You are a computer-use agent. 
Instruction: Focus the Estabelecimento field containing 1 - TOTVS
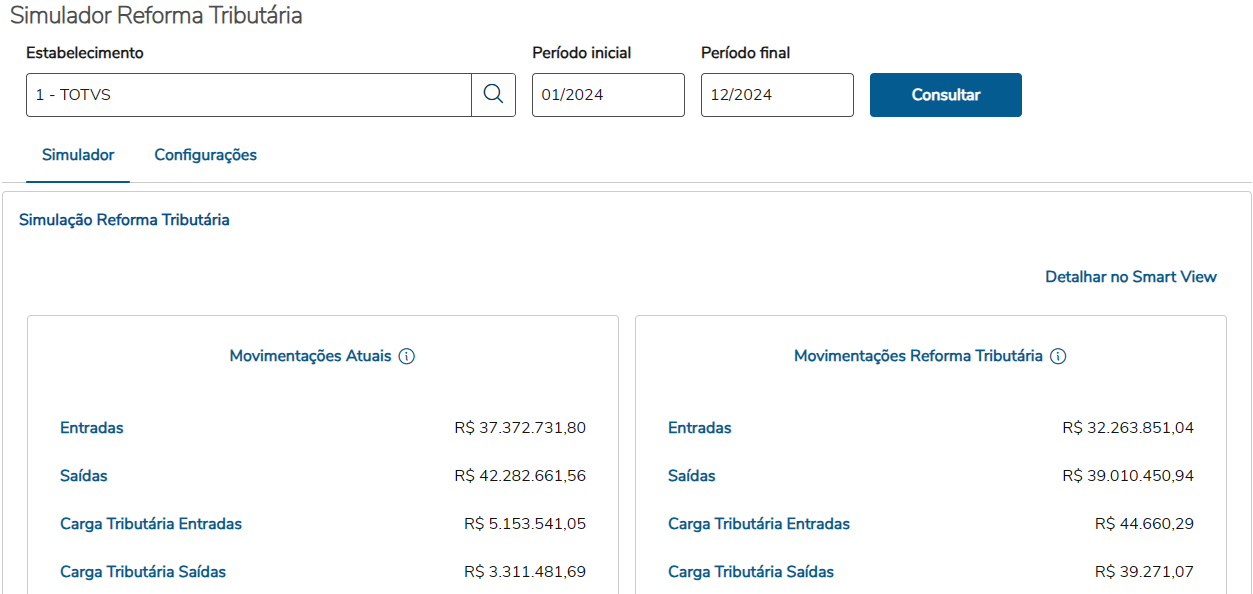(249, 95)
